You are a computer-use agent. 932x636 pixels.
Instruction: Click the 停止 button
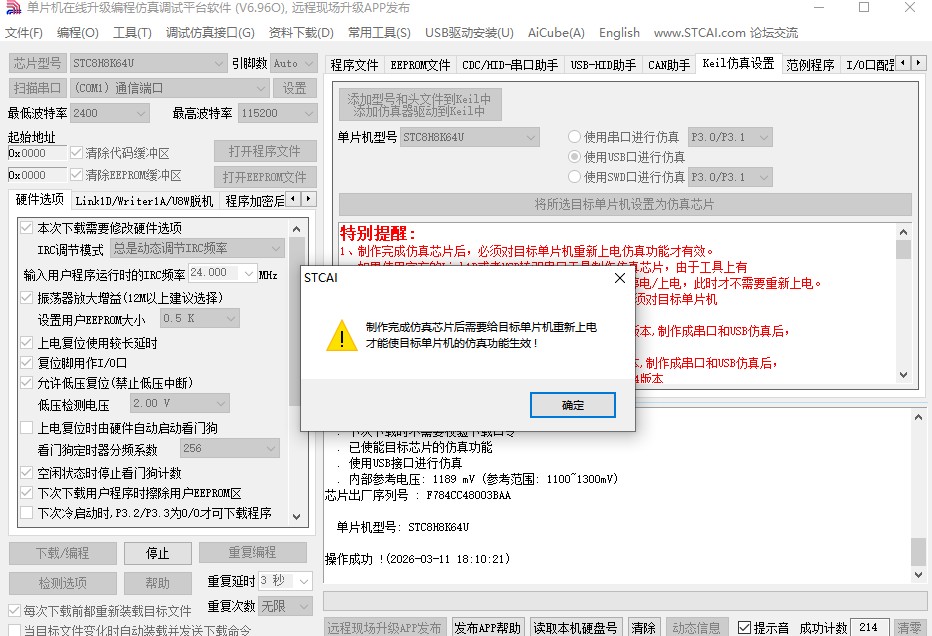coord(158,553)
